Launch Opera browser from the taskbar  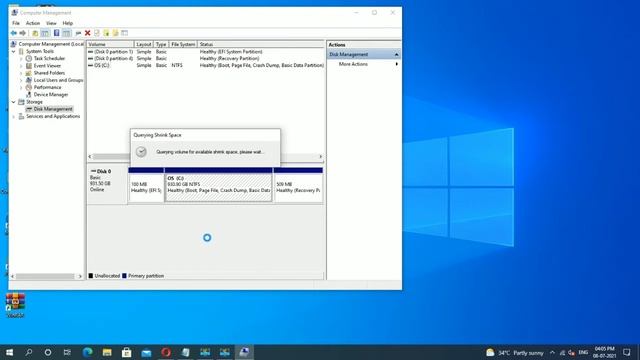click(166, 352)
